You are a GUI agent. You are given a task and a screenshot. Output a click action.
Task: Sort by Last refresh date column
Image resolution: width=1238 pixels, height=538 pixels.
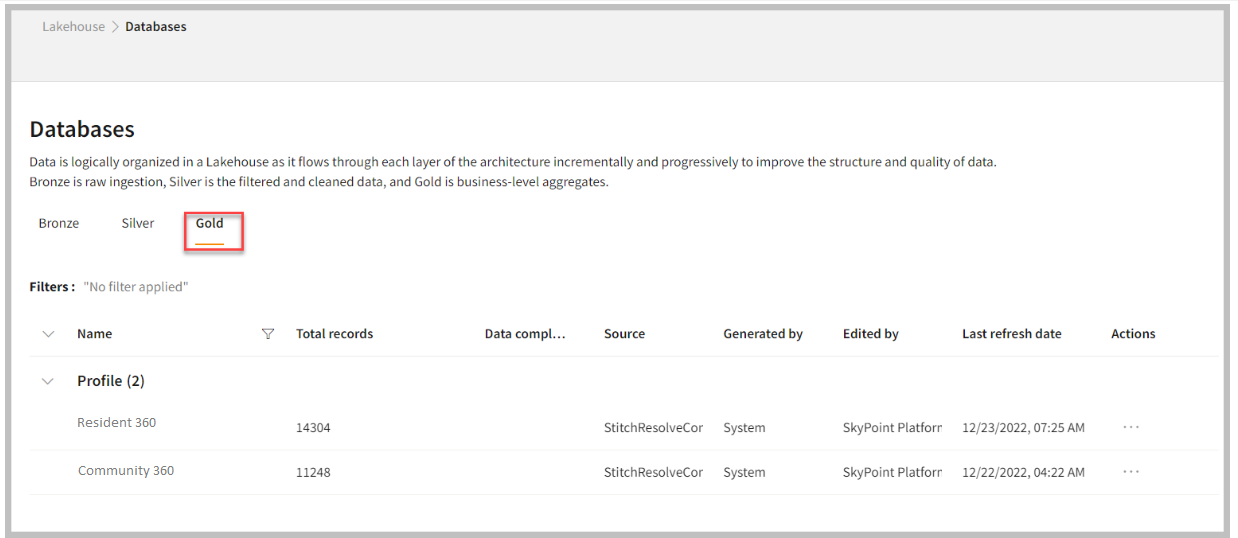click(1011, 334)
